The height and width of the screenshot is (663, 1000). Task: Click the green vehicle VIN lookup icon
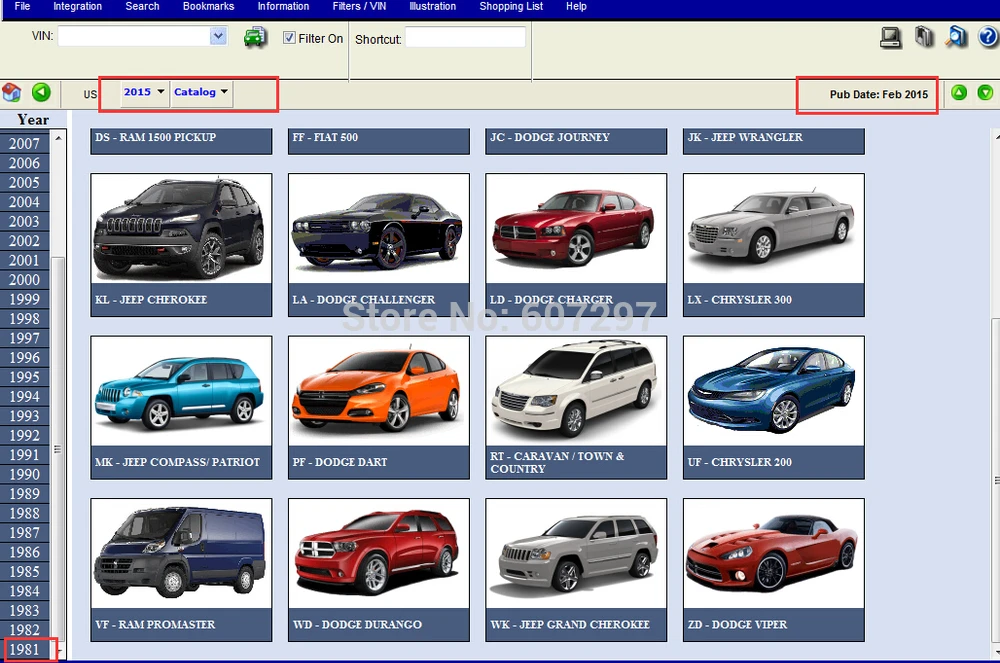pos(256,38)
